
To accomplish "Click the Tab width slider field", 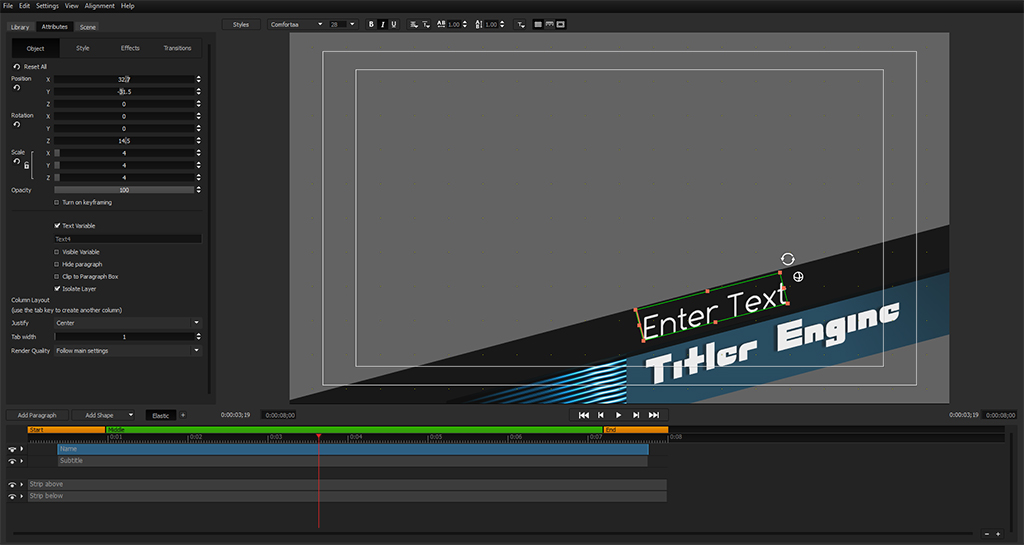I will pyautogui.click(x=124, y=337).
